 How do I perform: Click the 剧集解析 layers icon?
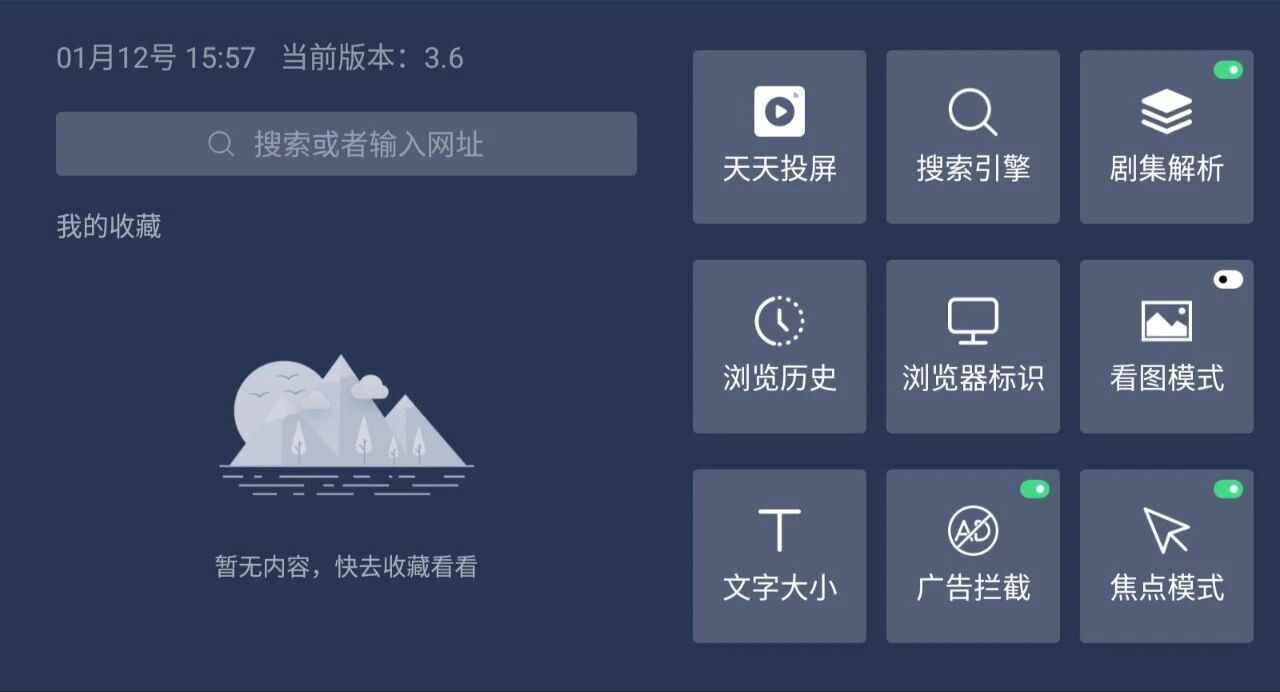[x=1166, y=111]
